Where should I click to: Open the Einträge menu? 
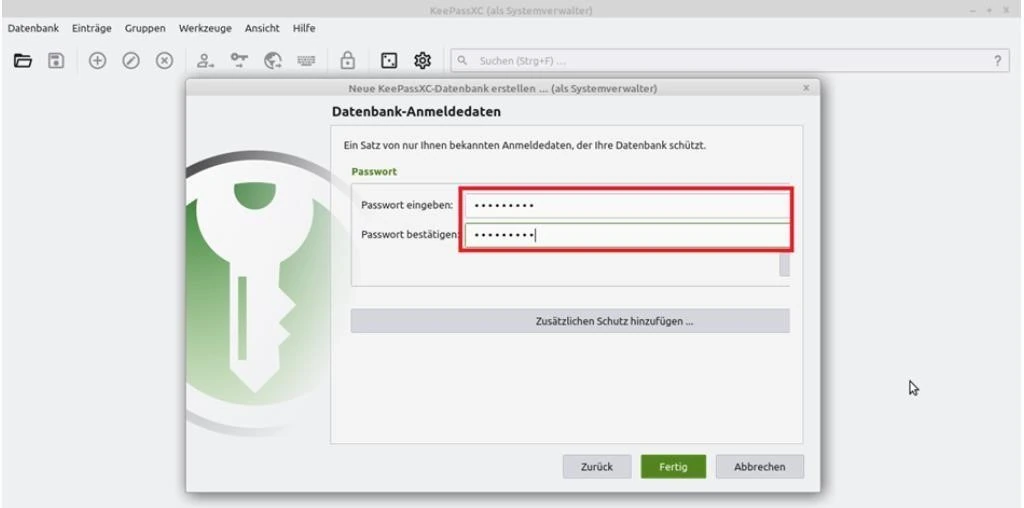92,28
